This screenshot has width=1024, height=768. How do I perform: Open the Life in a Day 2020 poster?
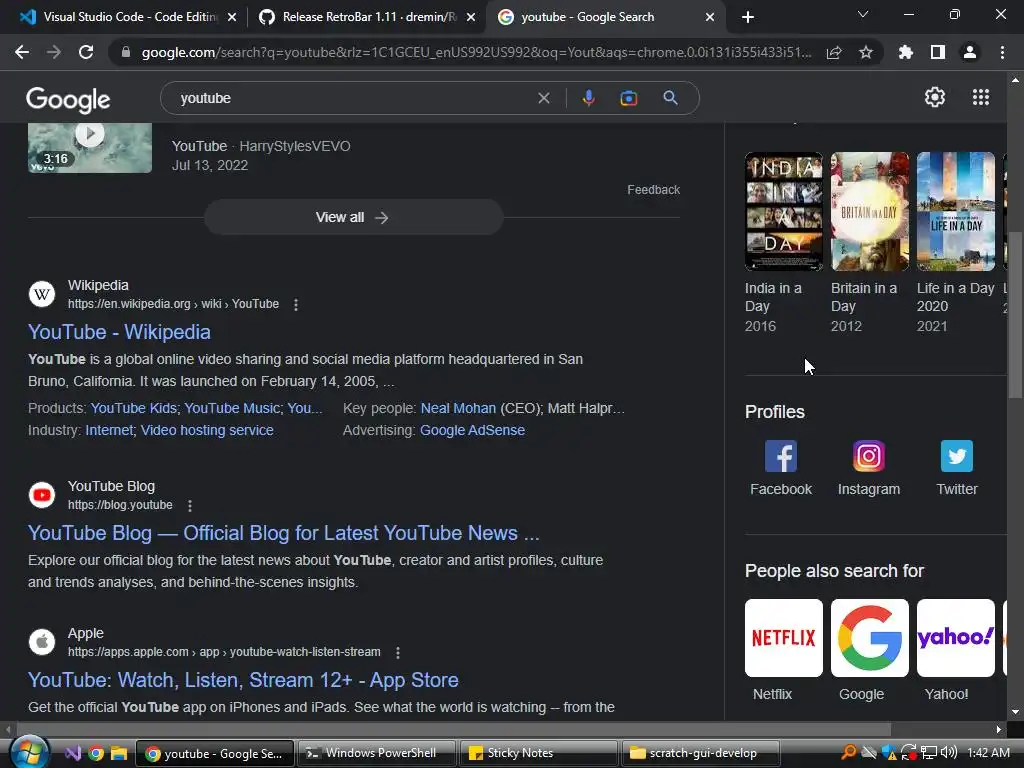pos(956,211)
